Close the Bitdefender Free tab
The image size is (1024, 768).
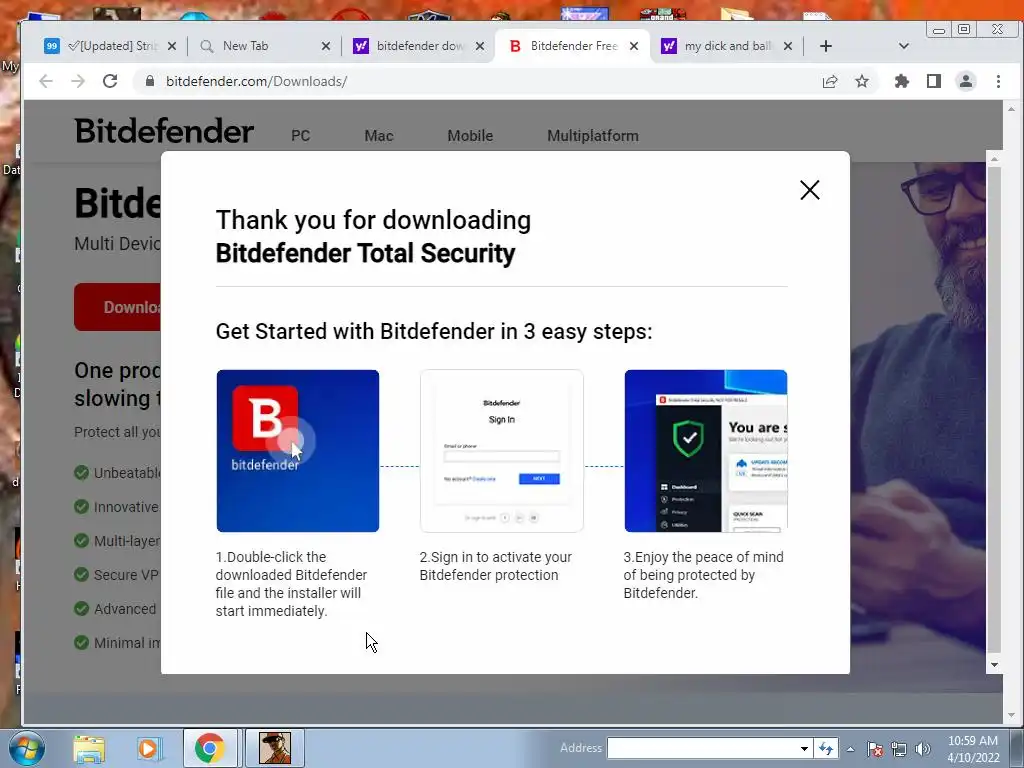633,46
